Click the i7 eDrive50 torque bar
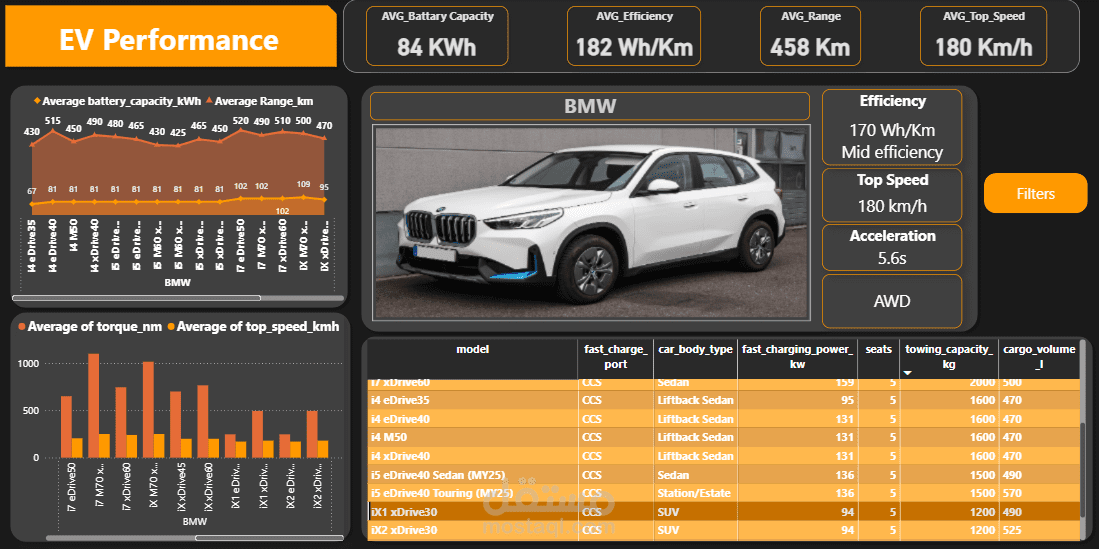The height and width of the screenshot is (549, 1099). (x=66, y=427)
